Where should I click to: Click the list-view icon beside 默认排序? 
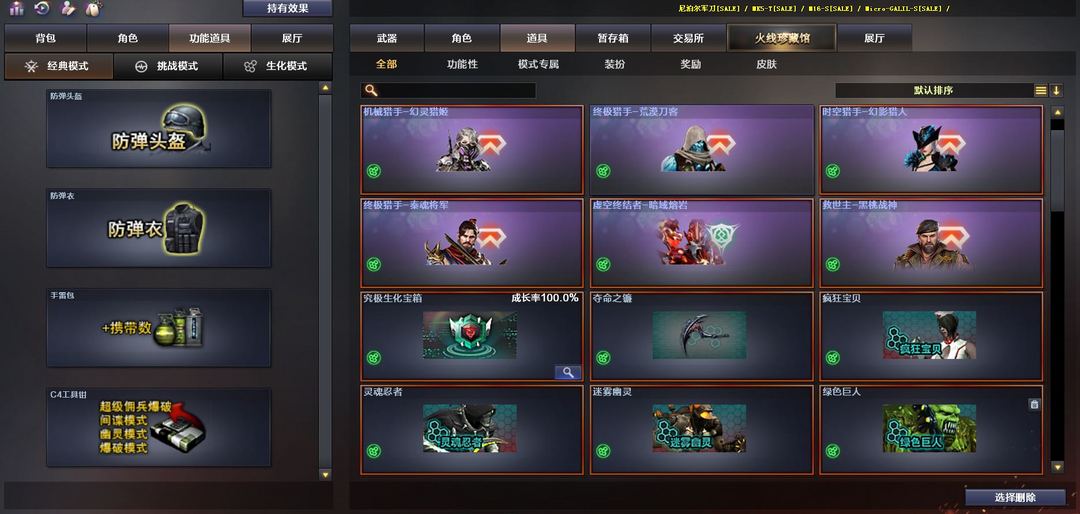[x=1041, y=90]
